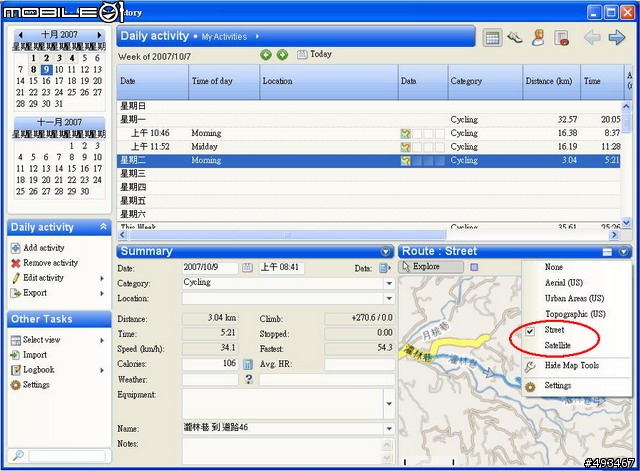640x471 pixels.
Task: Select the 星期三 row in activity table
Action: click(369, 174)
